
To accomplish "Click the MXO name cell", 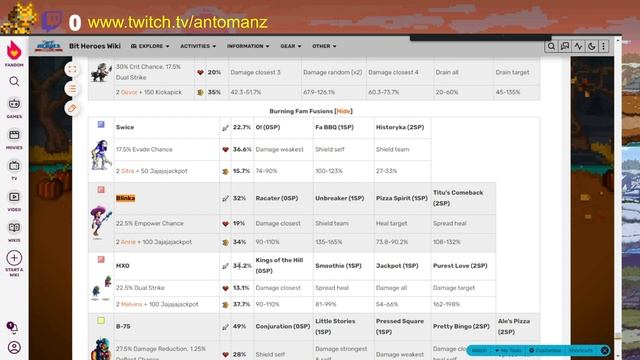I will [x=167, y=266].
